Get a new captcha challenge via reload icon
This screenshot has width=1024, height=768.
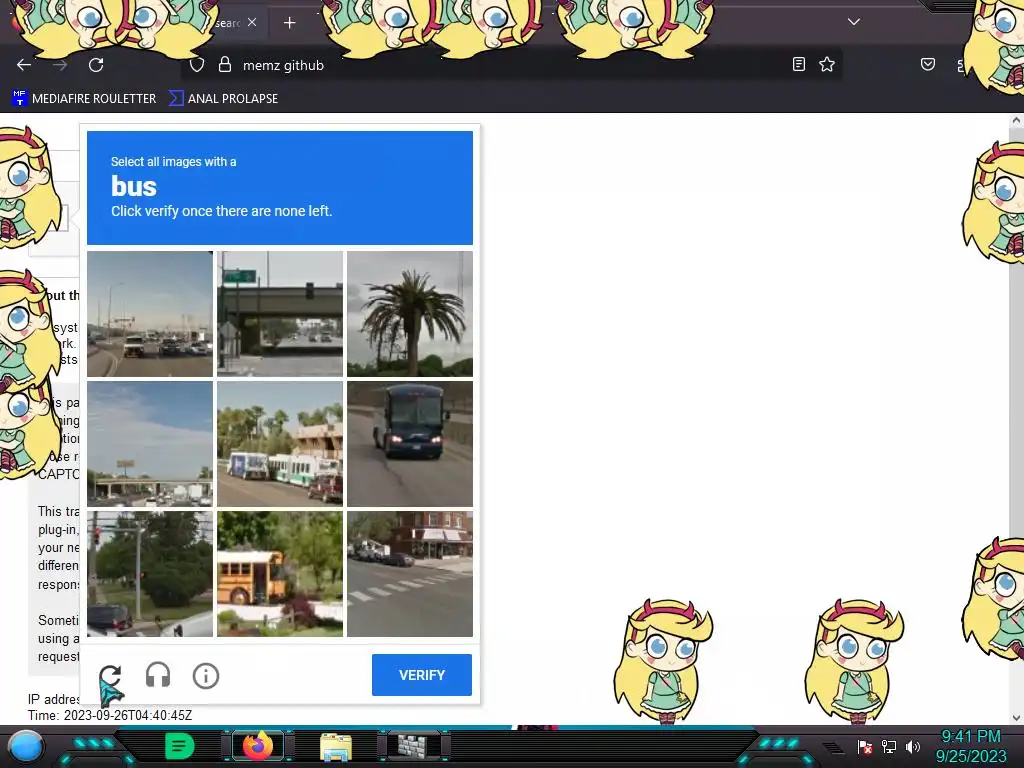[110, 675]
